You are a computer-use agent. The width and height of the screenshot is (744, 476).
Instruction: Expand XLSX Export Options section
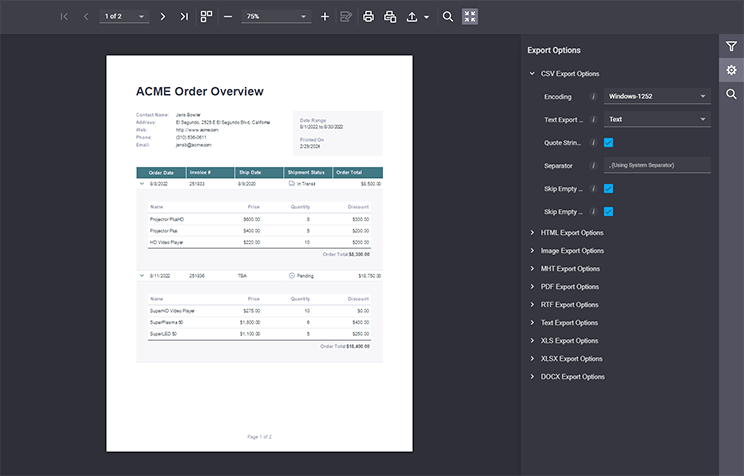point(571,359)
